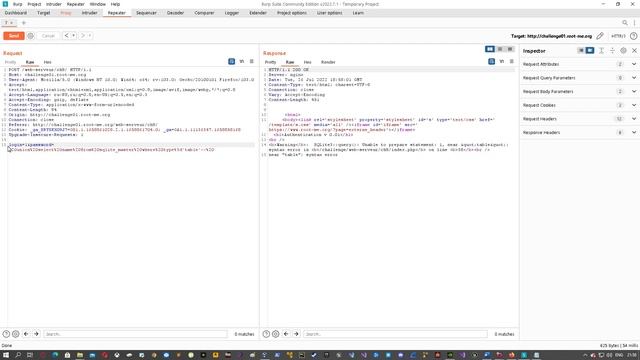Open the Repeater menu in menu bar
Viewport: 640px width, 360px height.
pos(76,4)
